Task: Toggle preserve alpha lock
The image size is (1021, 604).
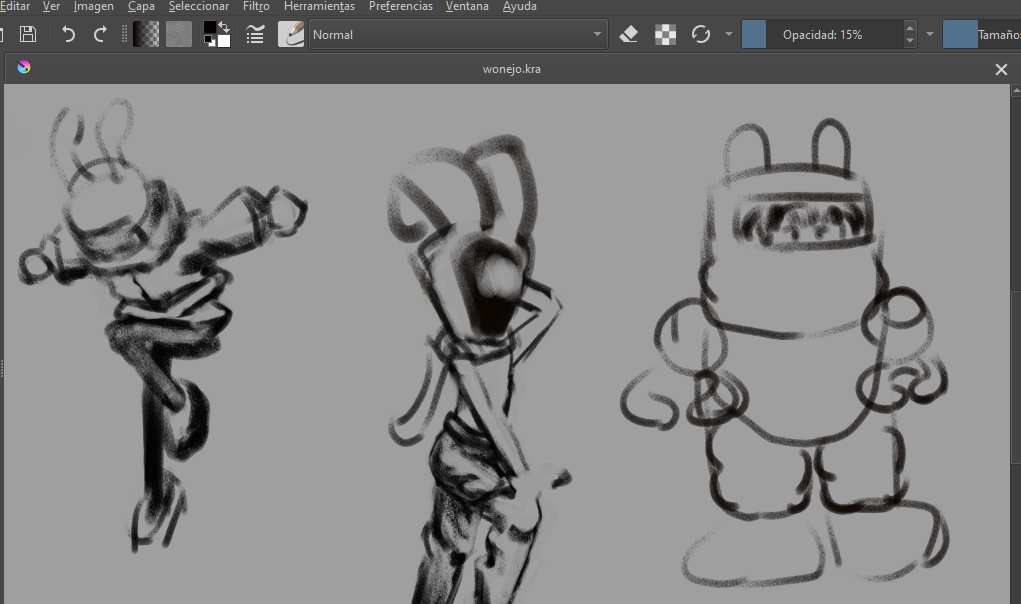Action: [665, 35]
